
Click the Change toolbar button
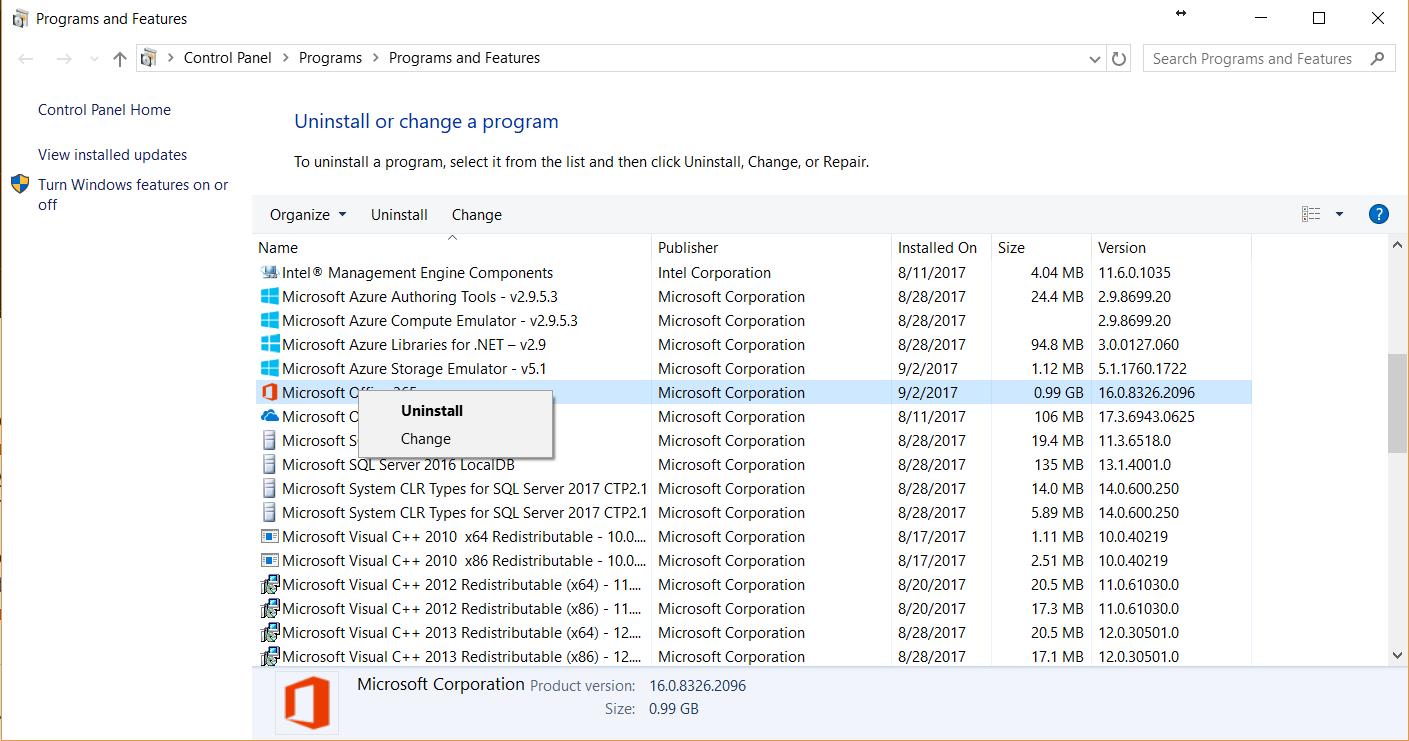coord(477,215)
